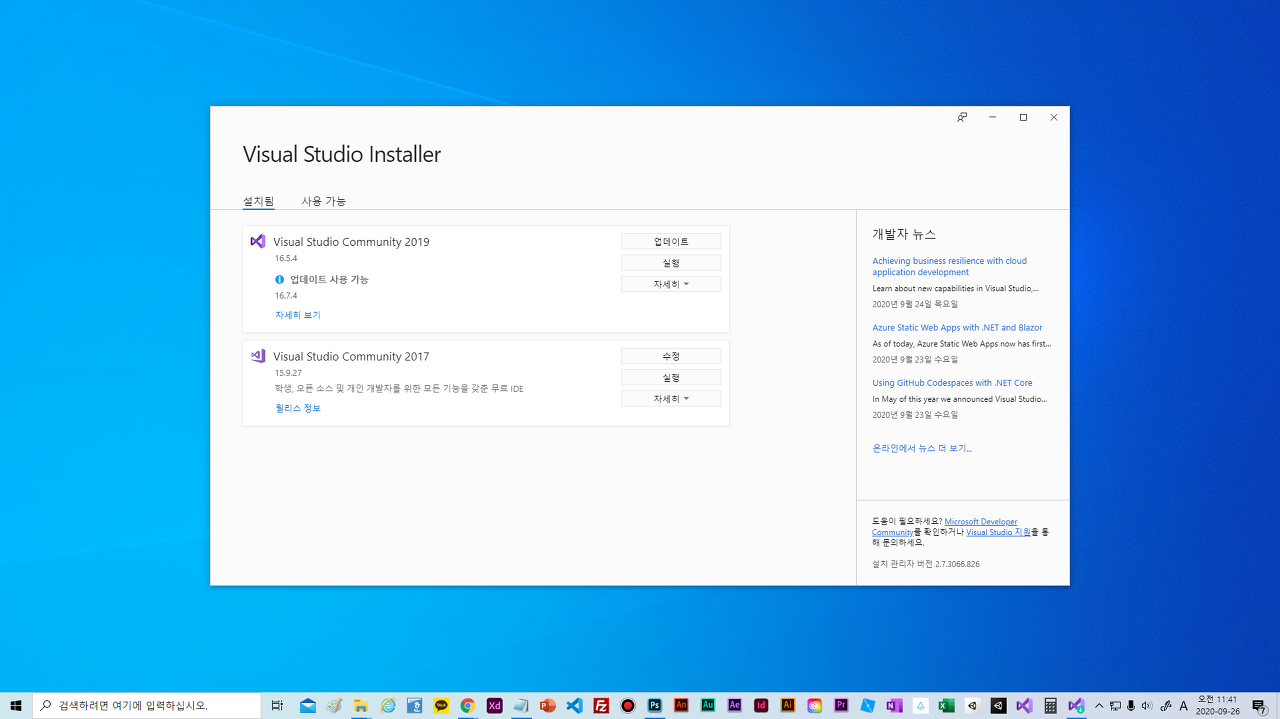Open the Mail app from the taskbar

pos(307,705)
